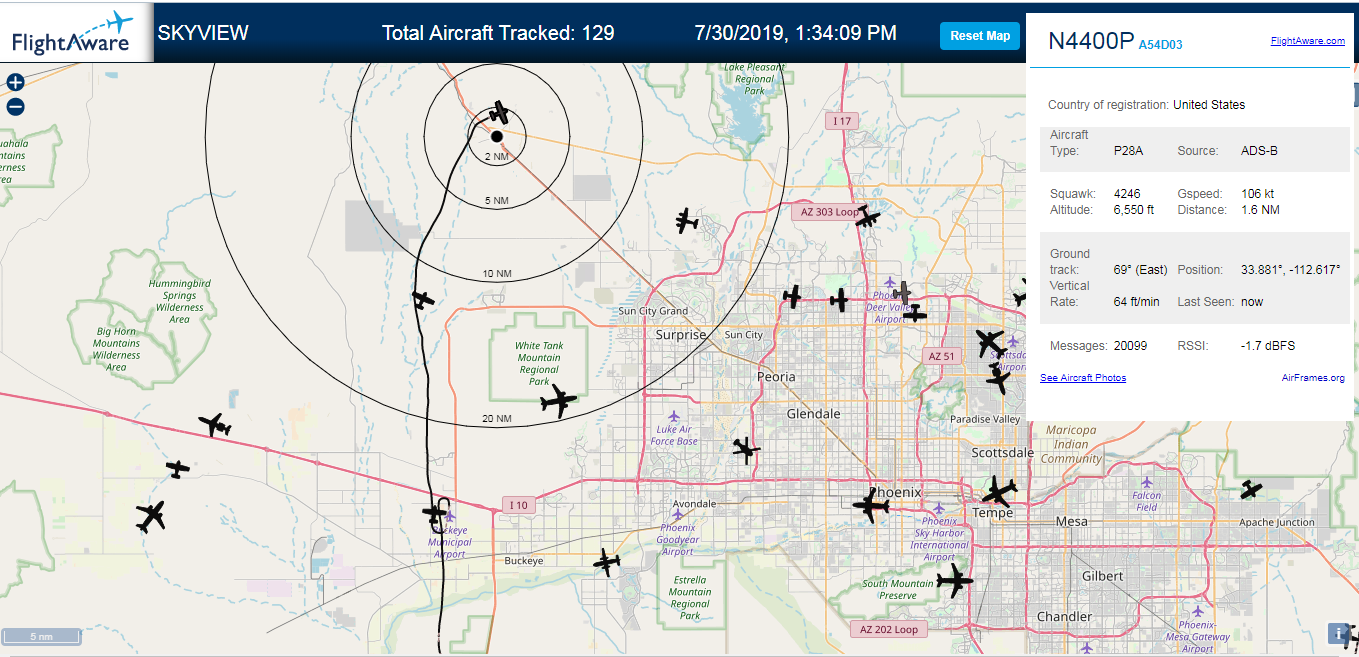Click the Phoenix Deer Valley Airport symbol
The height and width of the screenshot is (657, 1359).
890,284
